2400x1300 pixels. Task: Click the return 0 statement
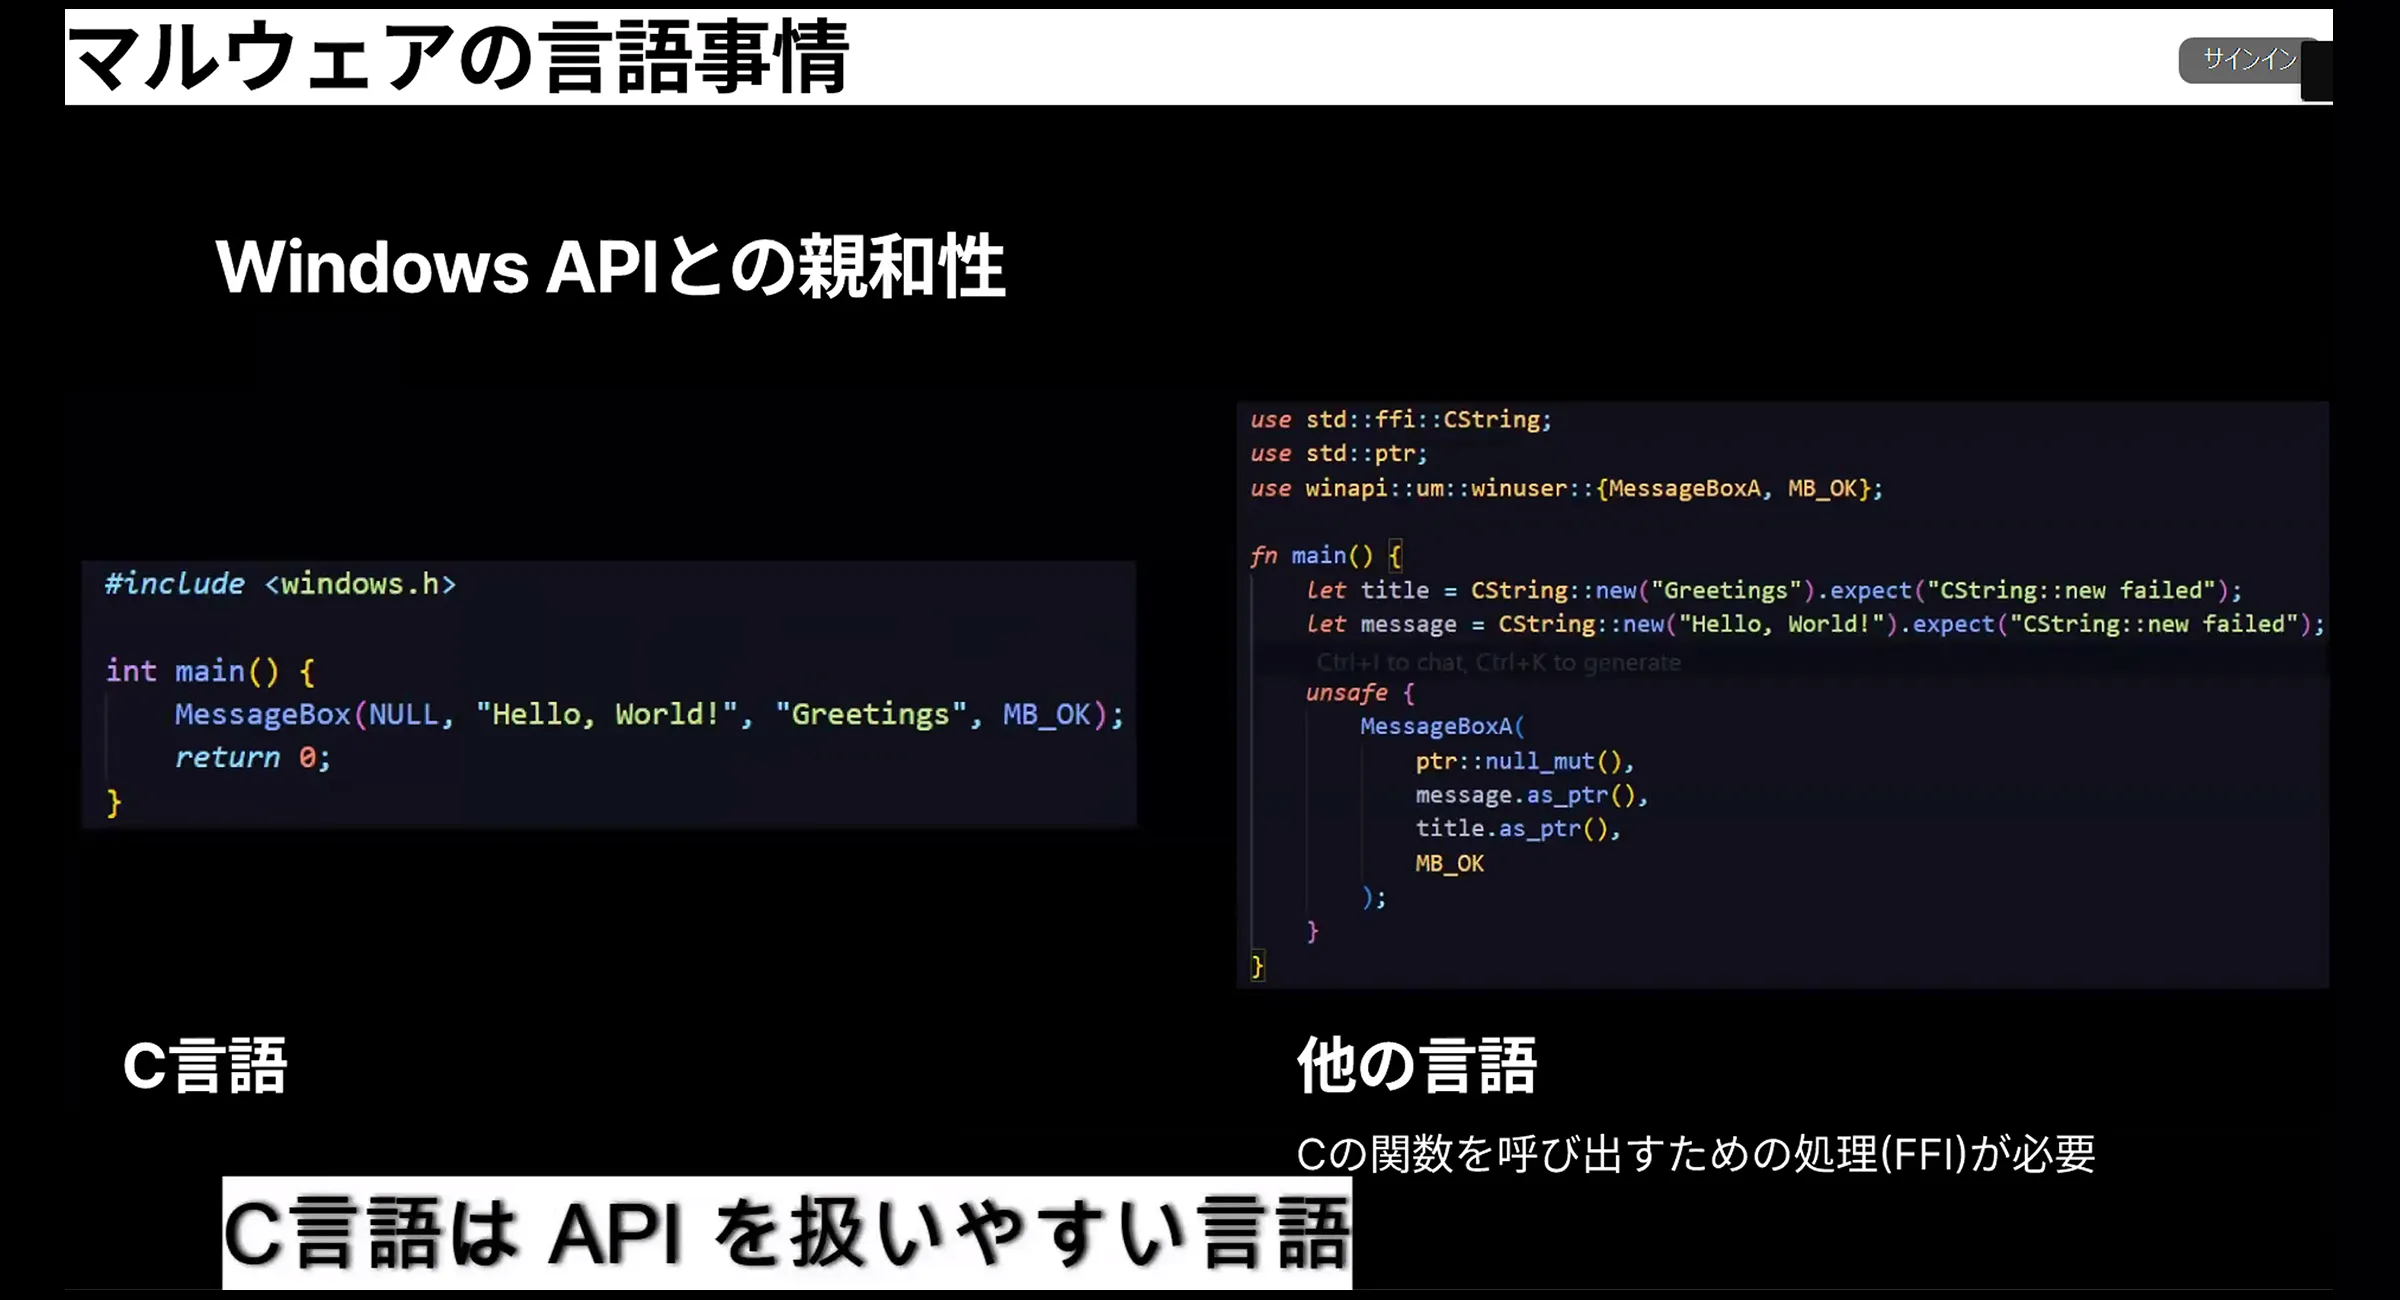click(x=252, y=758)
